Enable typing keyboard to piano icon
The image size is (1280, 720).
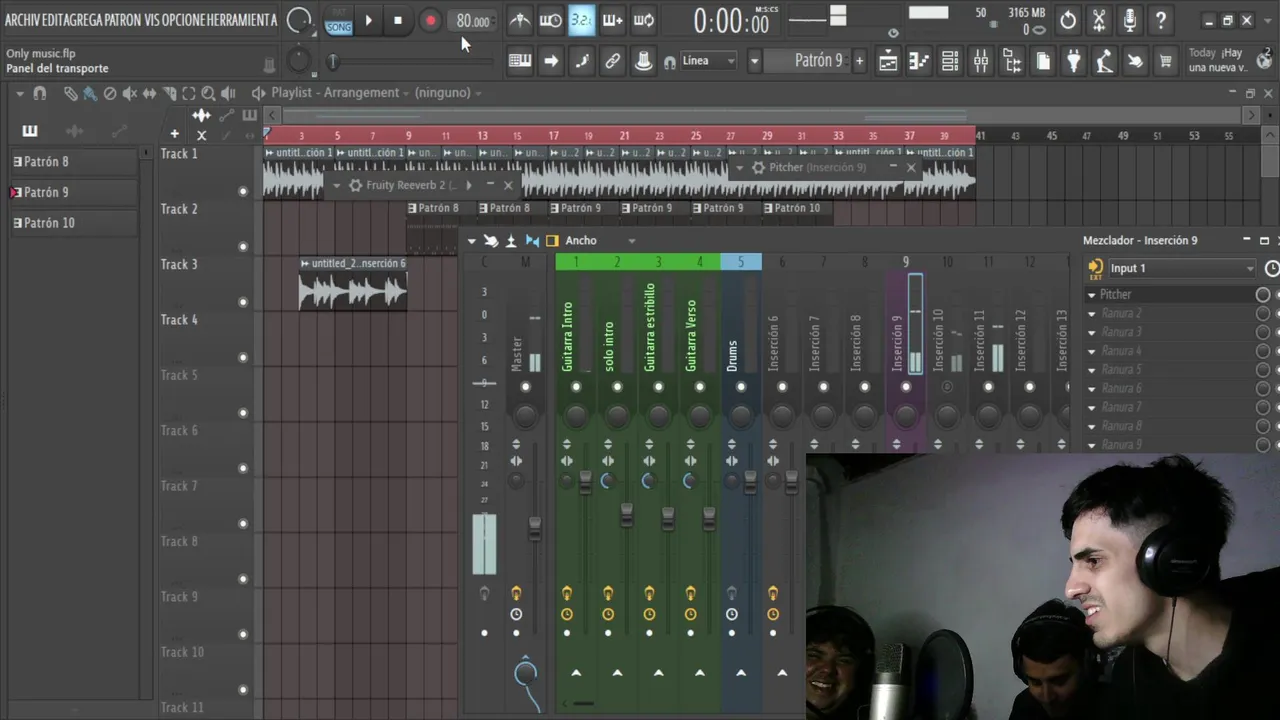click(x=520, y=61)
